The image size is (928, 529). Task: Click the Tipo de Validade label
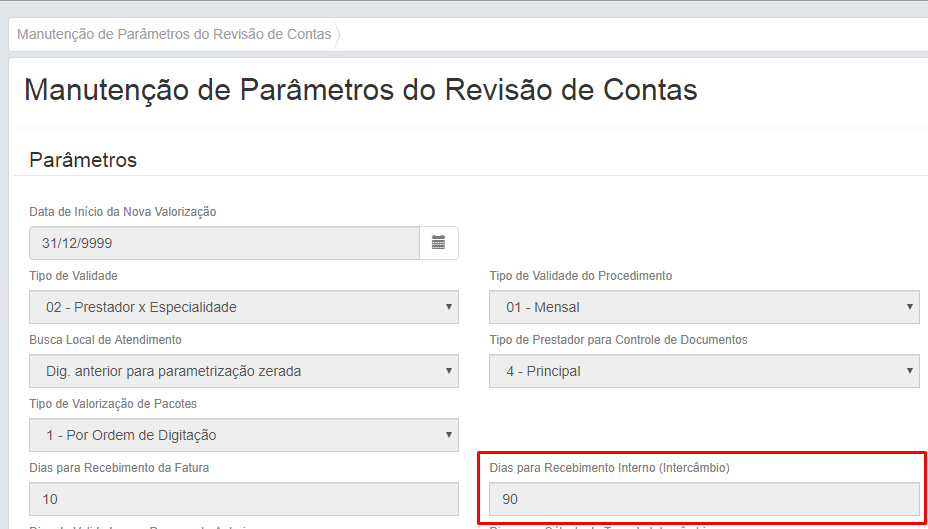click(x=73, y=276)
